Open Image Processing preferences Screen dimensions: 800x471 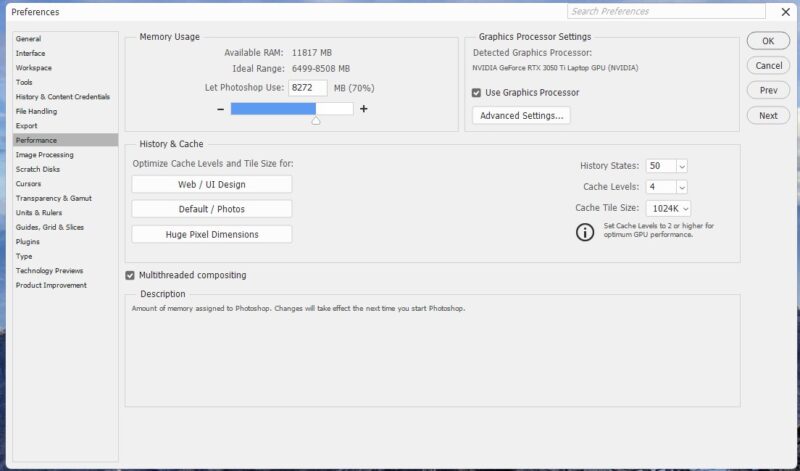coord(65,155)
